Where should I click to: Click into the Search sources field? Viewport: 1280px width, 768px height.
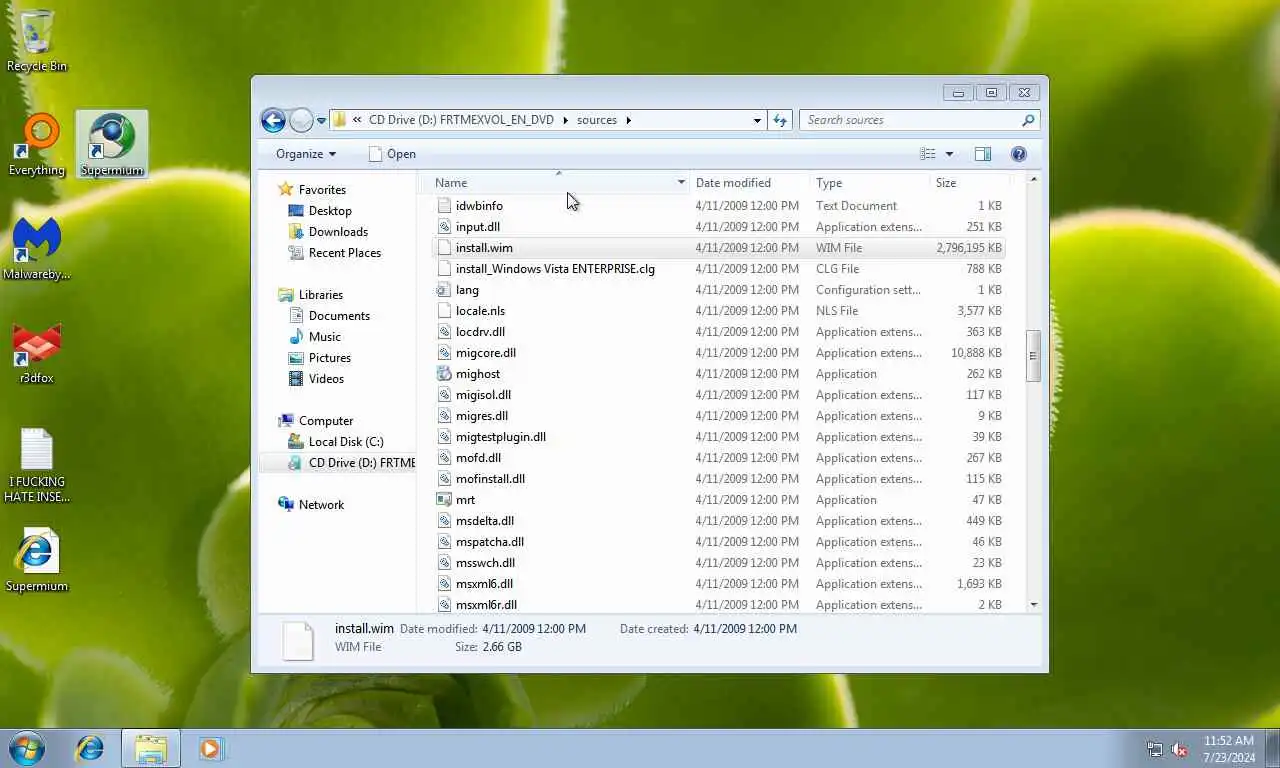pos(919,120)
